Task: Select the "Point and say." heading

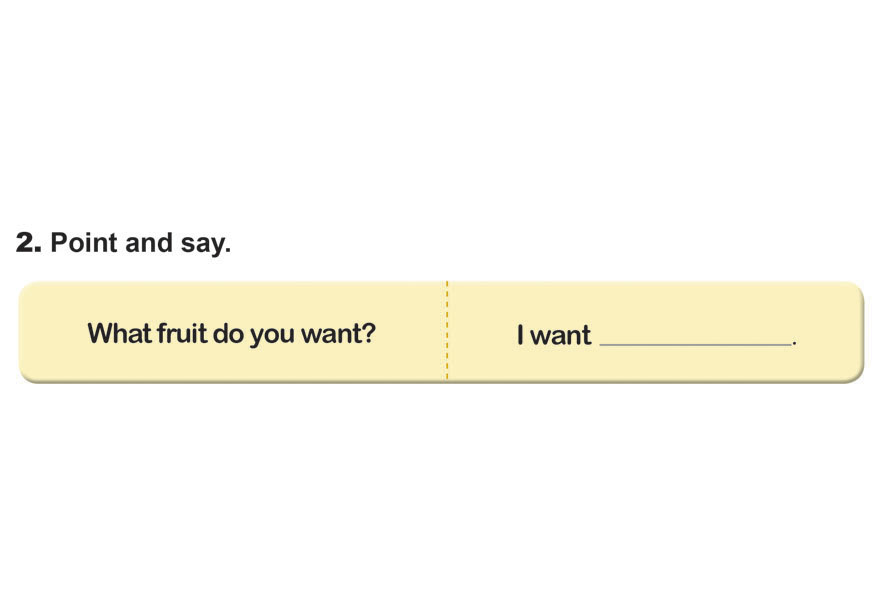Action: click(140, 243)
